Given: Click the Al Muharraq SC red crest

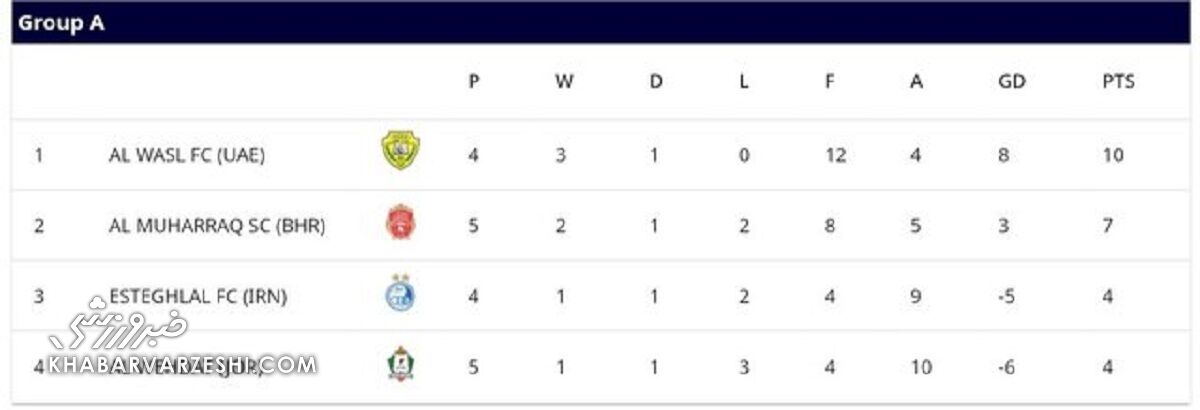Looking at the screenshot, I should [x=401, y=222].
